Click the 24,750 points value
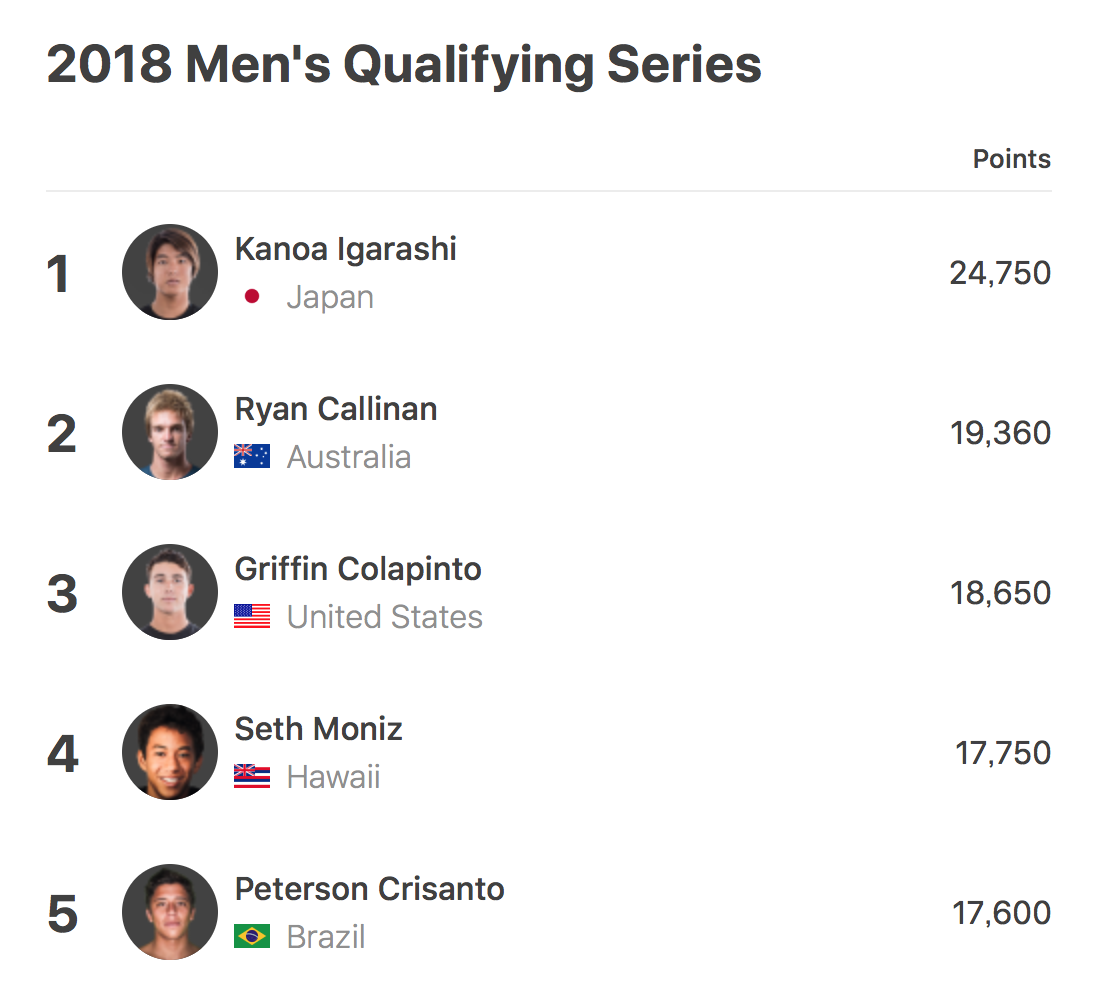 click(1000, 273)
